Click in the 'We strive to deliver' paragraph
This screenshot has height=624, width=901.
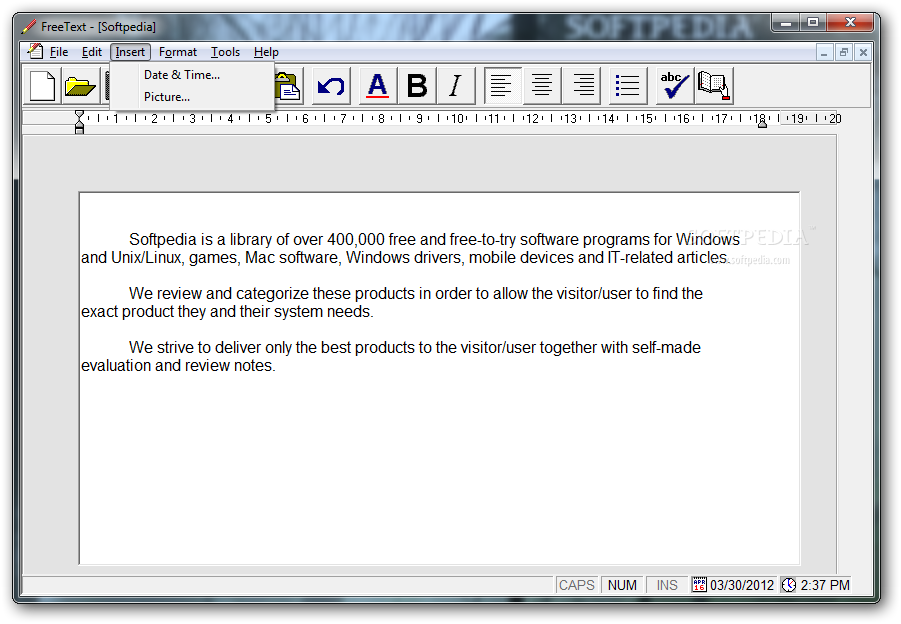[x=391, y=356]
